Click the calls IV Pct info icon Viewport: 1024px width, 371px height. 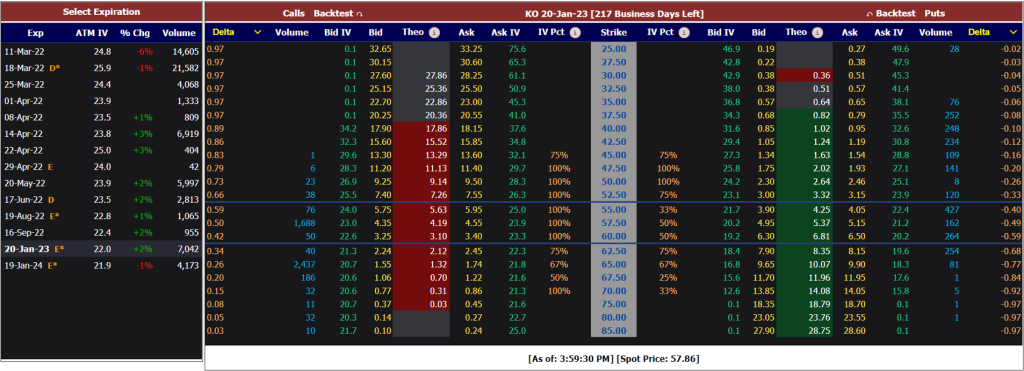575,32
